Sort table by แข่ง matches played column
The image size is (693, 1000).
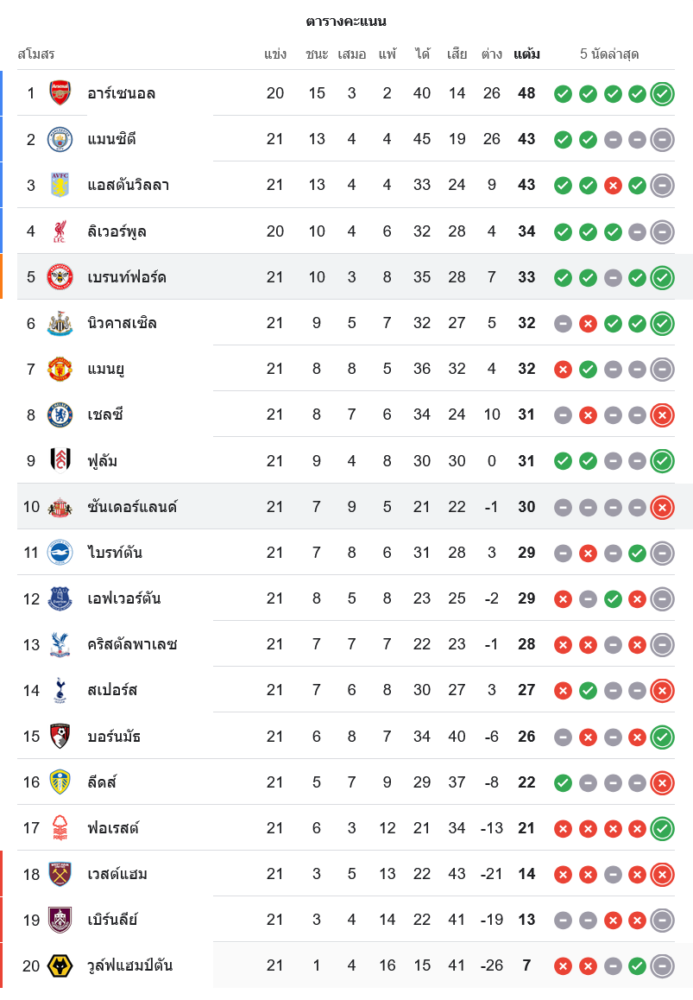tap(276, 54)
